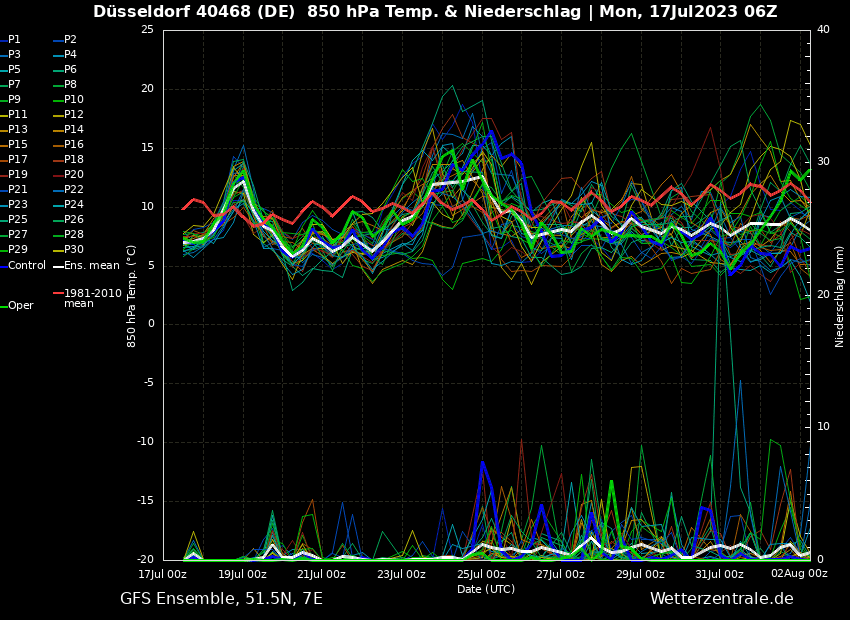Click the Wetterzentrale.de text at bottom right

(721, 599)
